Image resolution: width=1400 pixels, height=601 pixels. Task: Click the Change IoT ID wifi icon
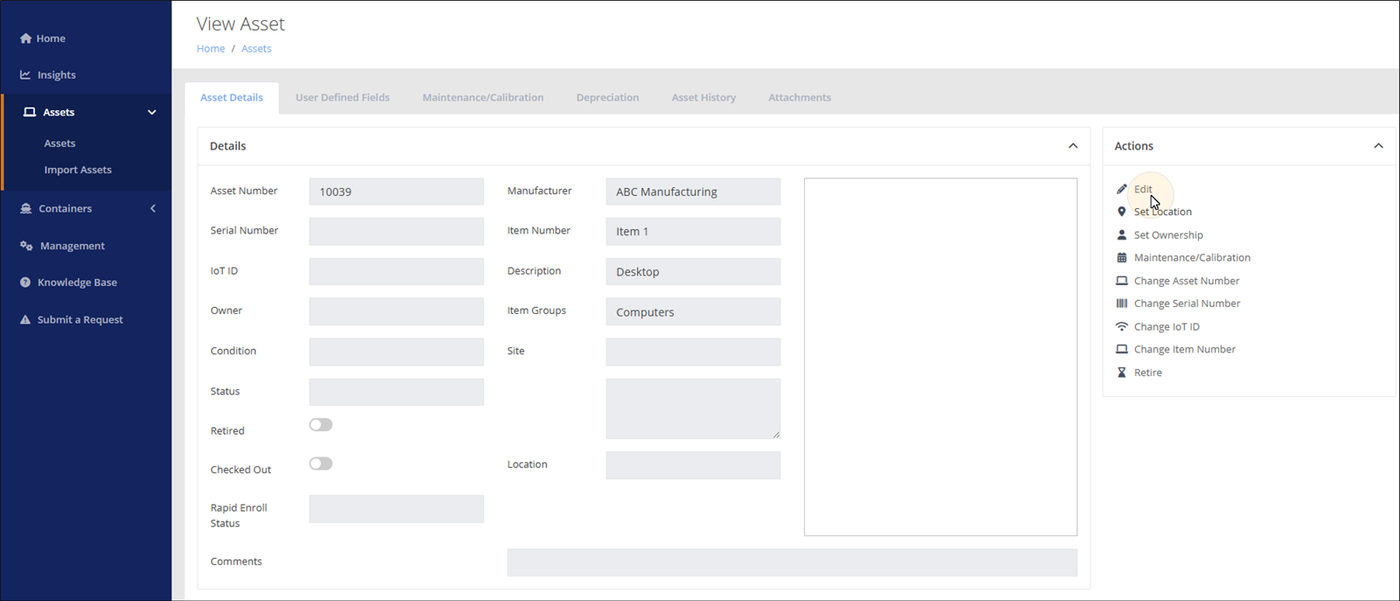[1122, 327]
